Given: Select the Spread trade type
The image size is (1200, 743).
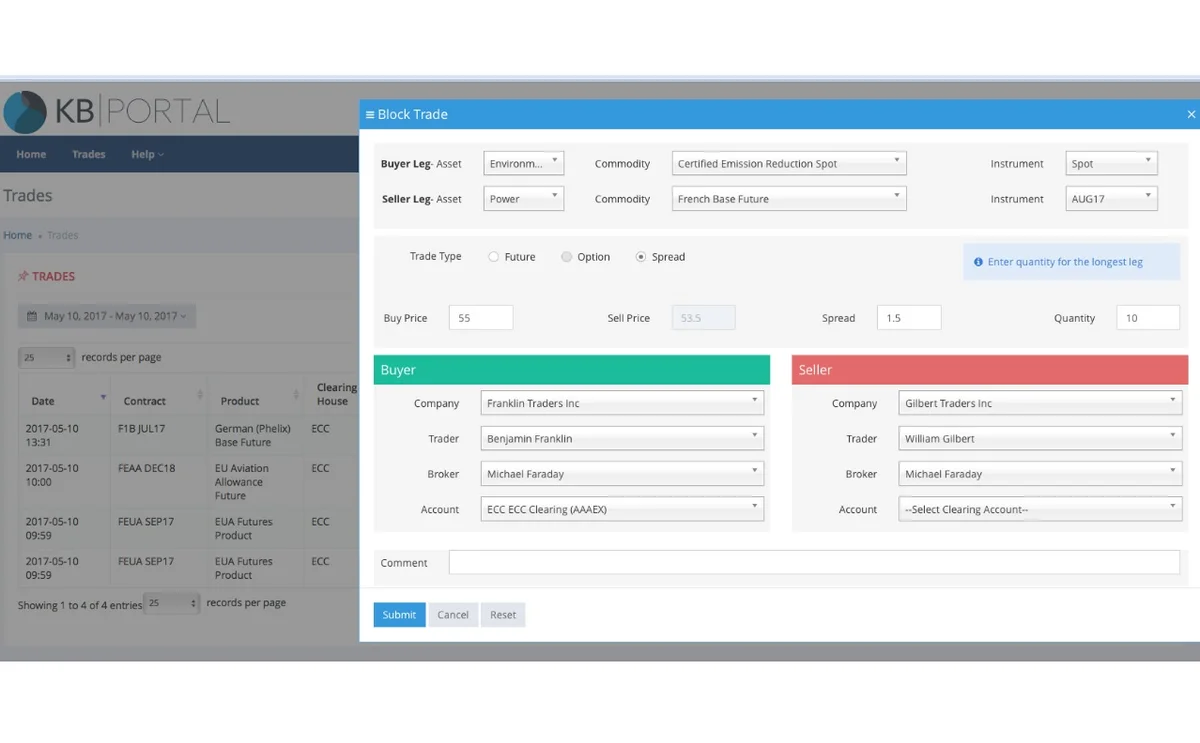Looking at the screenshot, I should tap(641, 257).
